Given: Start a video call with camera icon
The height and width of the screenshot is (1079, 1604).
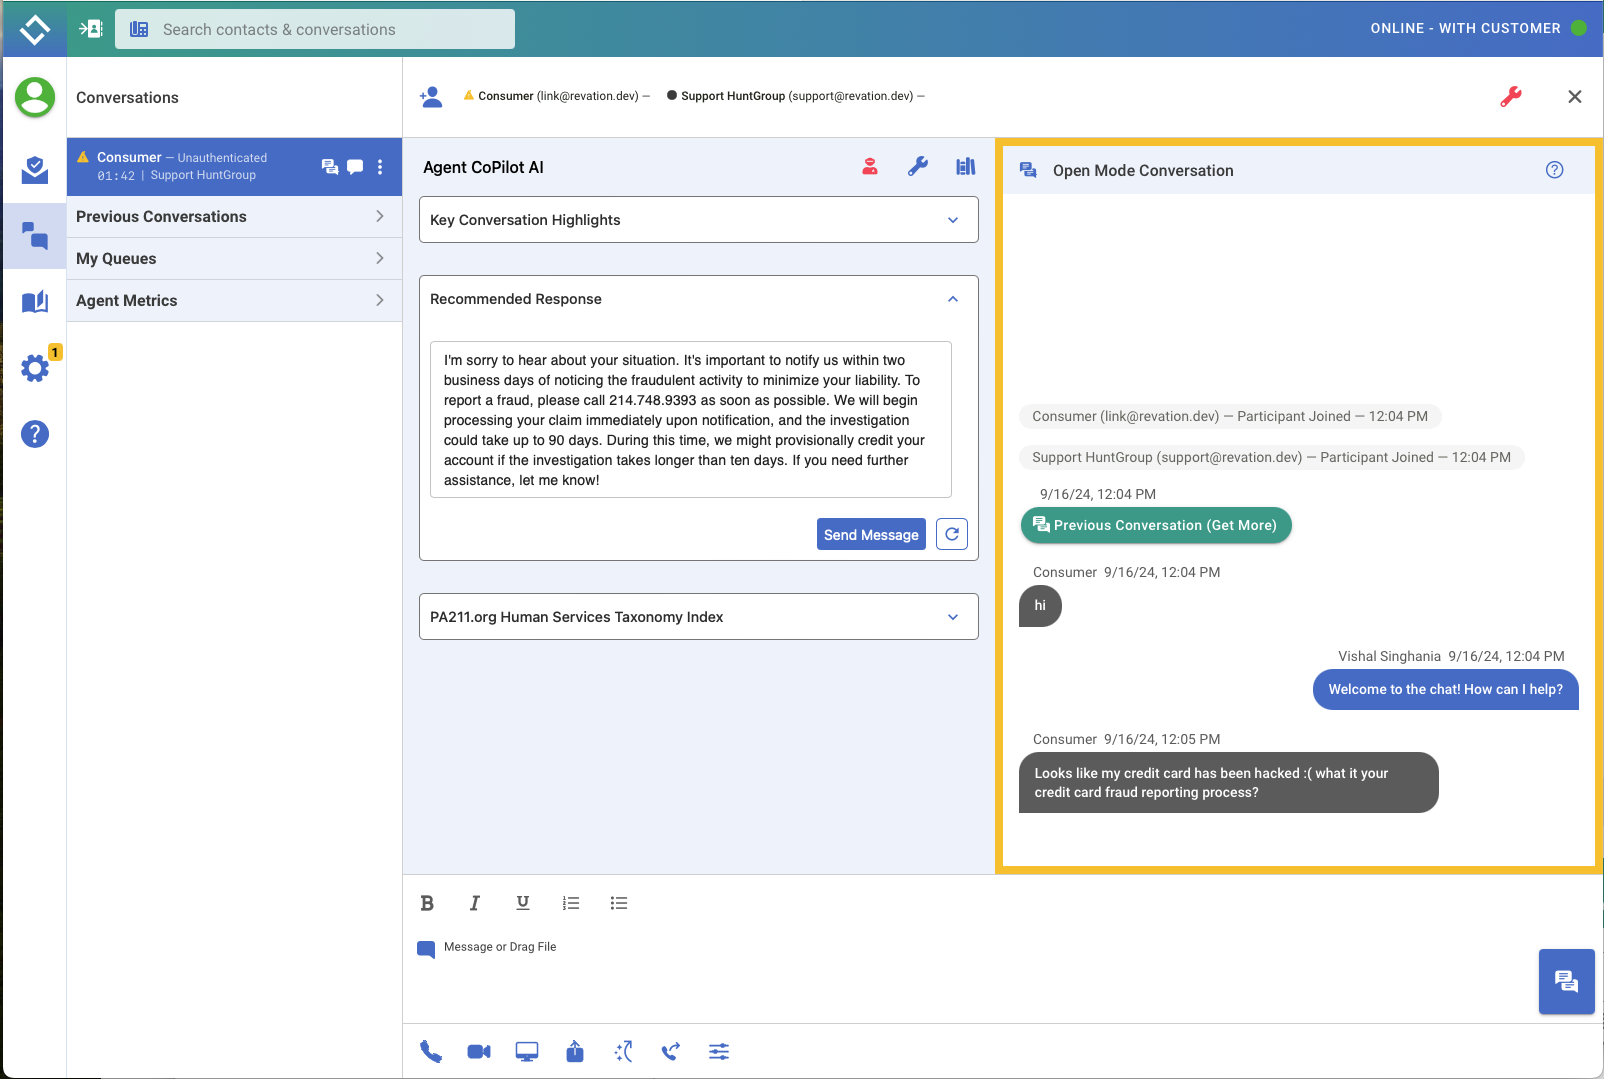Looking at the screenshot, I should point(479,1051).
